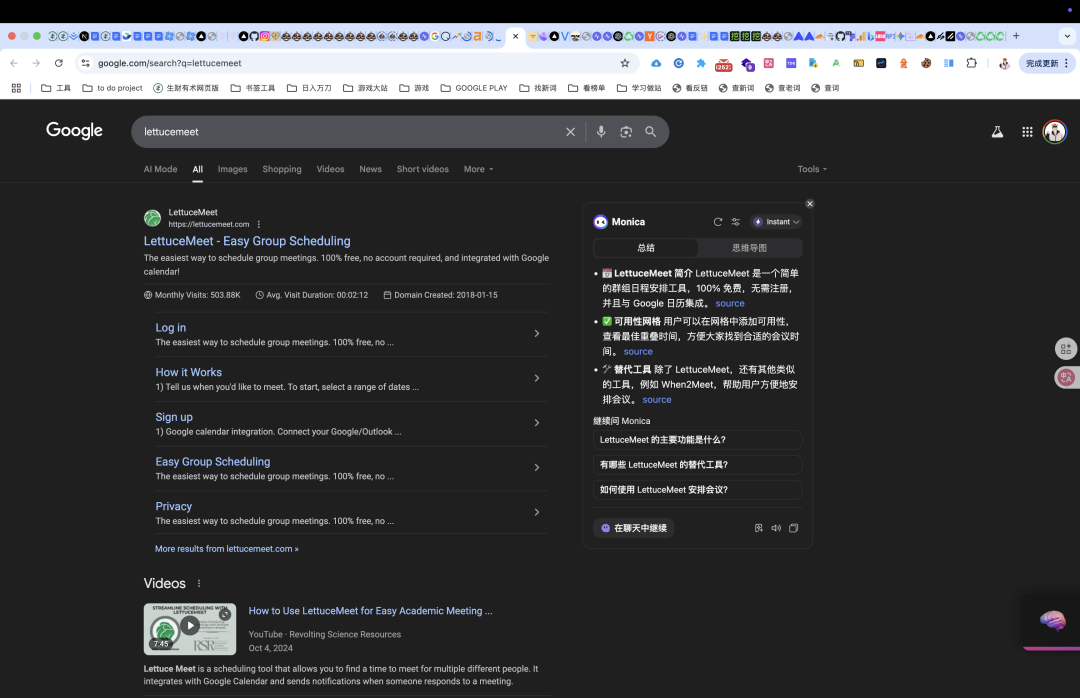Open the Chrome three-dot menu

pyautogui.click(x=1066, y=63)
